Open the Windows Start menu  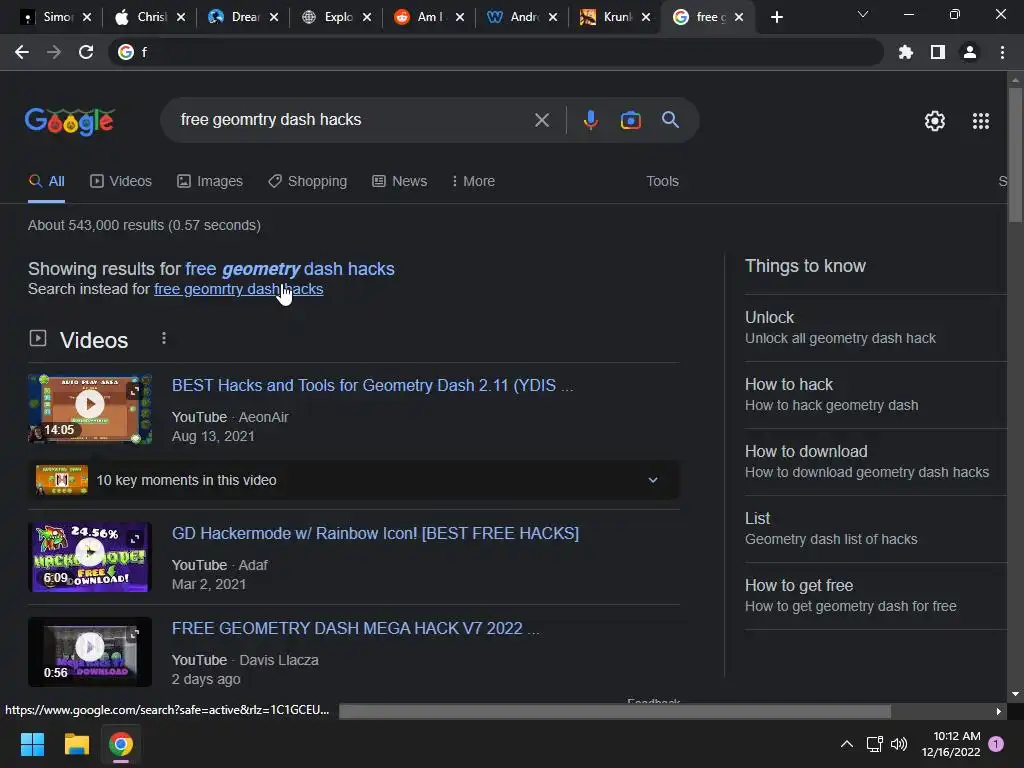(32, 744)
